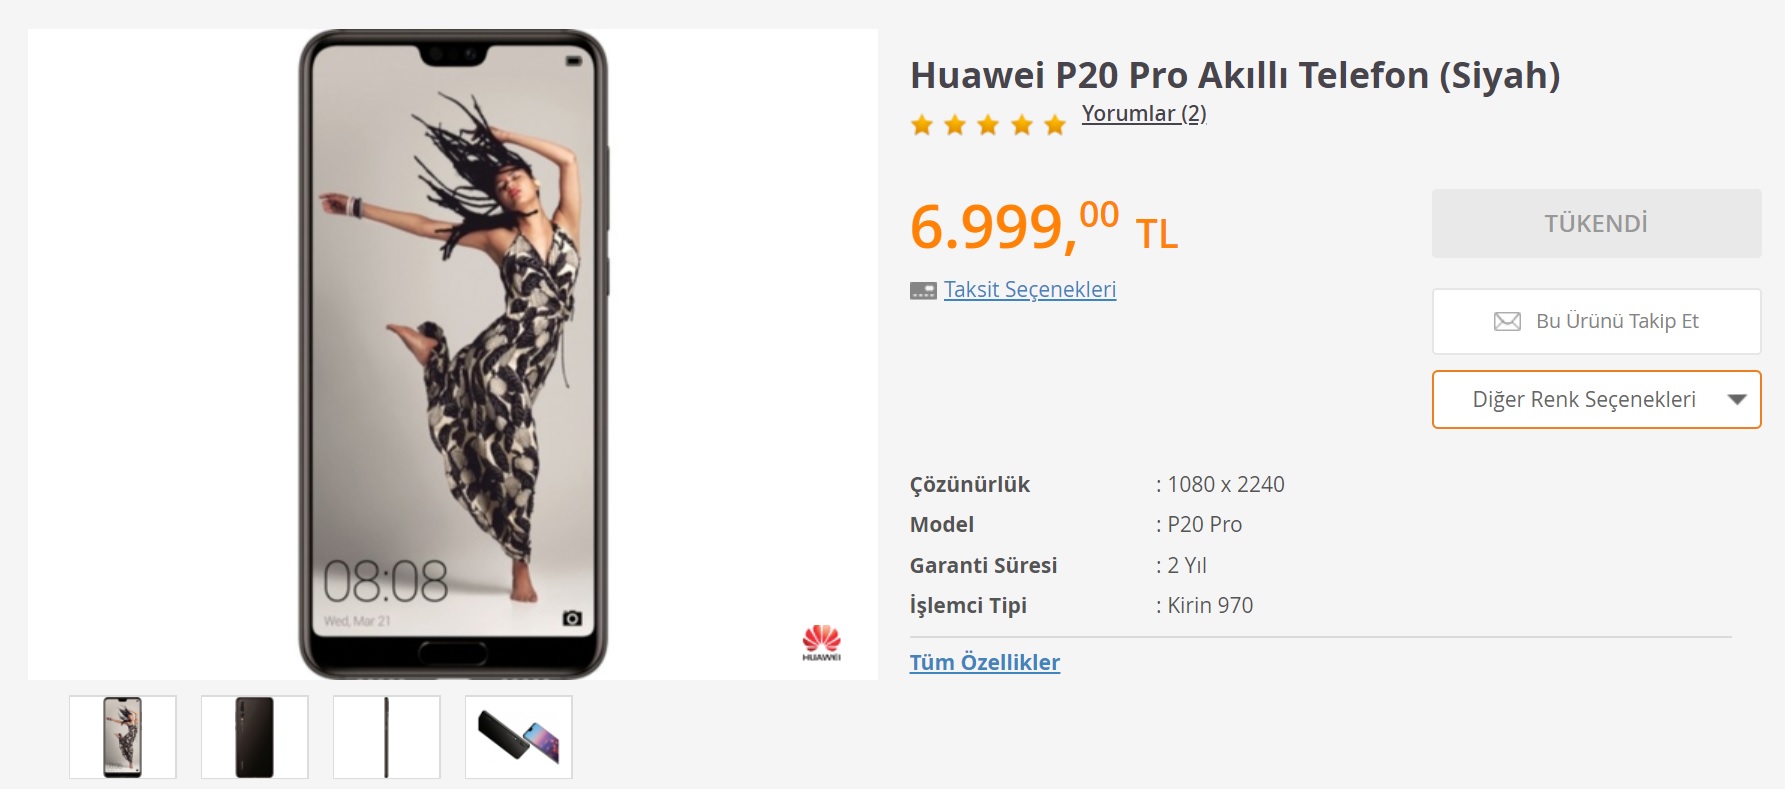1785x789 pixels.
Task: Click the Bu Ürünü Takip Et button
Action: pos(1596,321)
